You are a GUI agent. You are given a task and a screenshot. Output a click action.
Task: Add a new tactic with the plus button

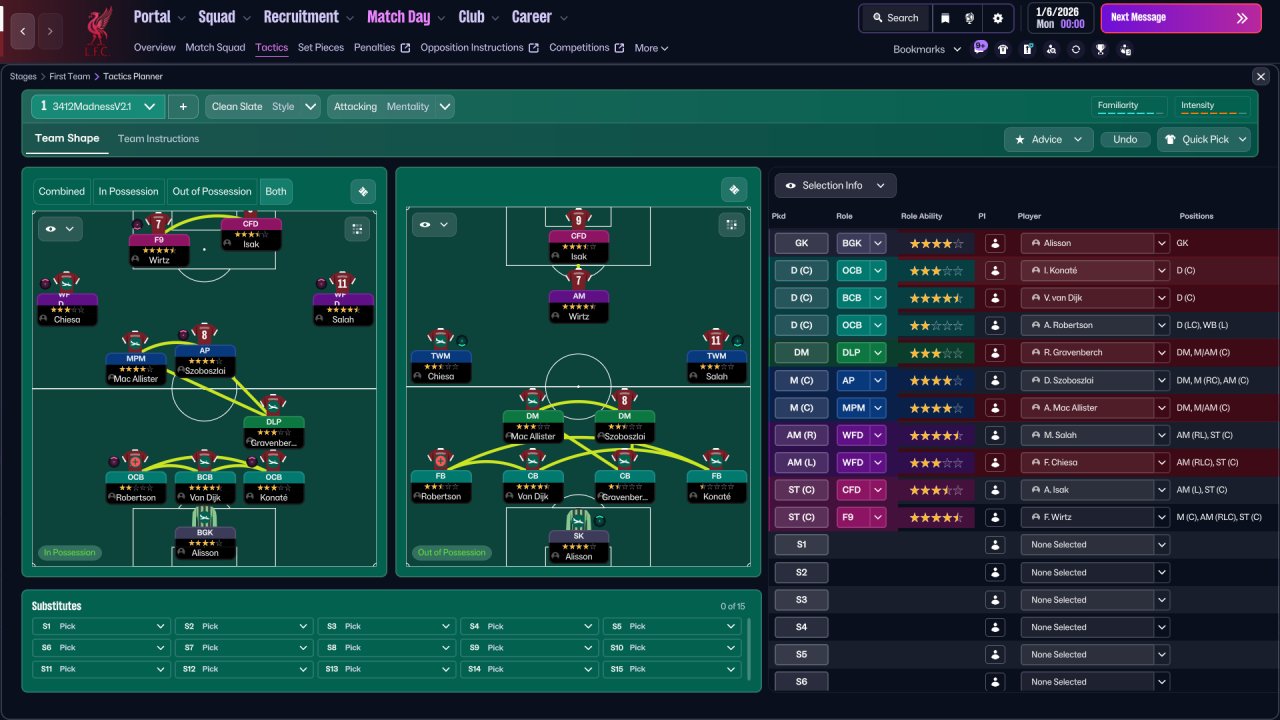pyautogui.click(x=183, y=106)
